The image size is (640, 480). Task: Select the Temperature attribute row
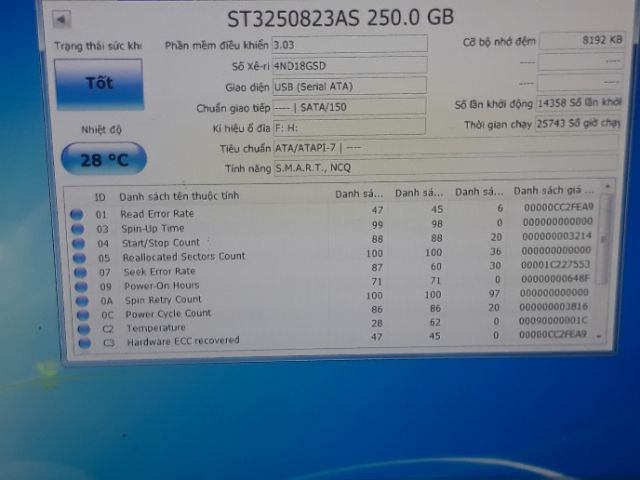(x=332, y=325)
